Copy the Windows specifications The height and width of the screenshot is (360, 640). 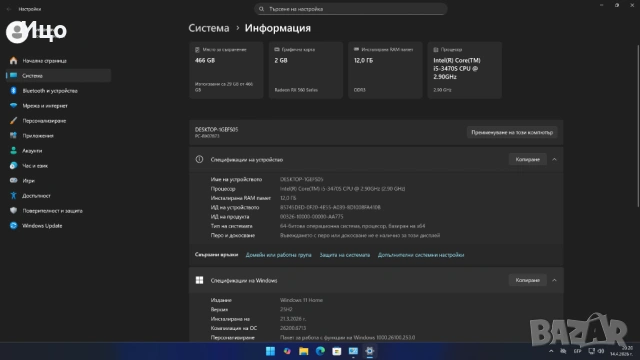(x=527, y=280)
